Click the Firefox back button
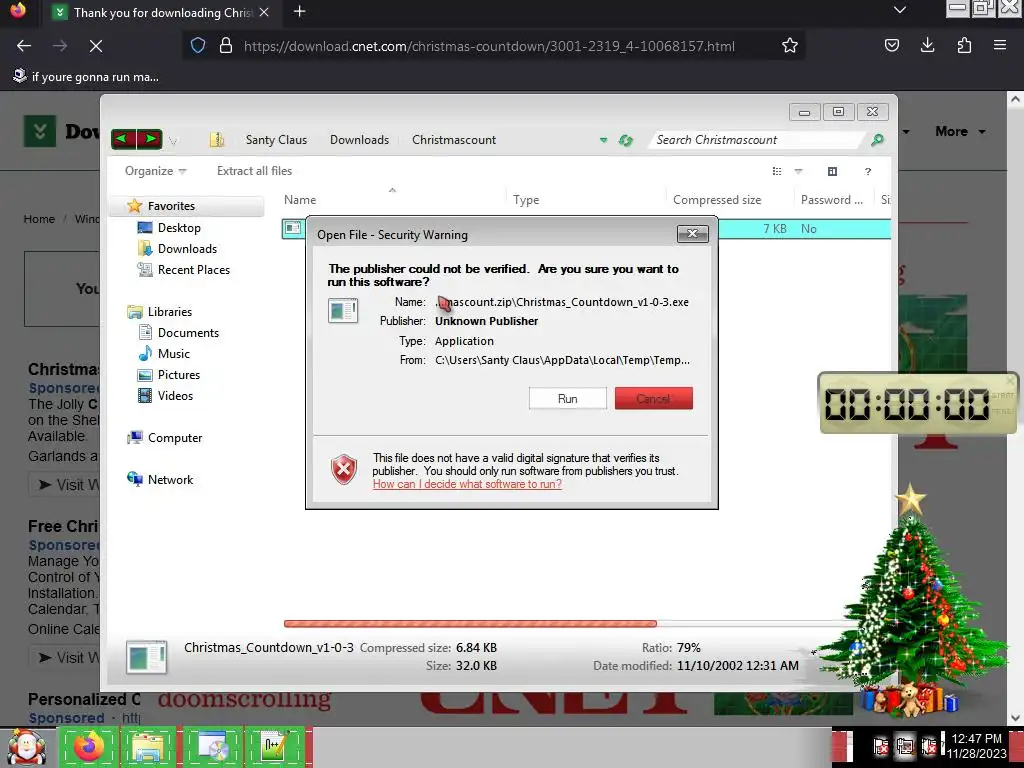 (24, 46)
